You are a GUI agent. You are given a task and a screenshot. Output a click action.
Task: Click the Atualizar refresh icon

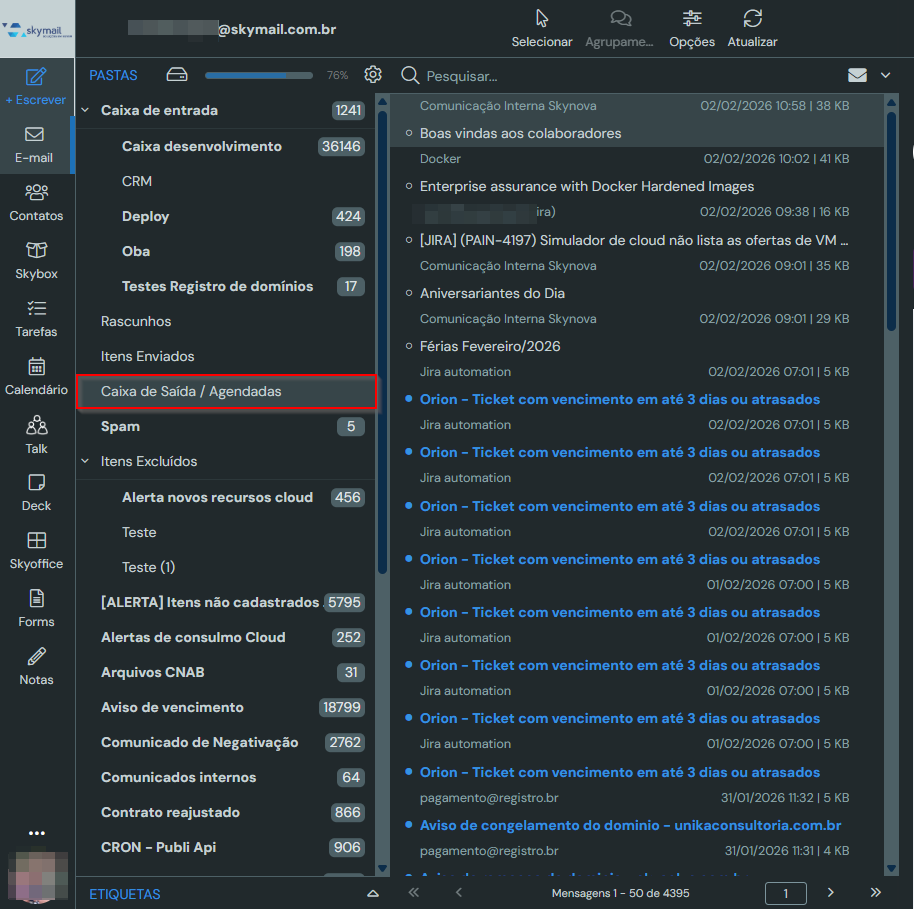click(752, 19)
